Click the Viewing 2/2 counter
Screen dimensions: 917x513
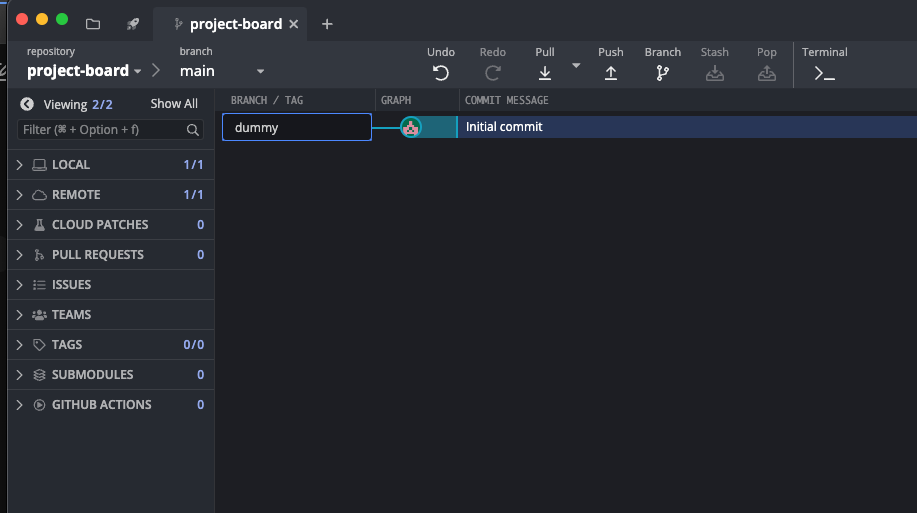pyautogui.click(x=78, y=104)
